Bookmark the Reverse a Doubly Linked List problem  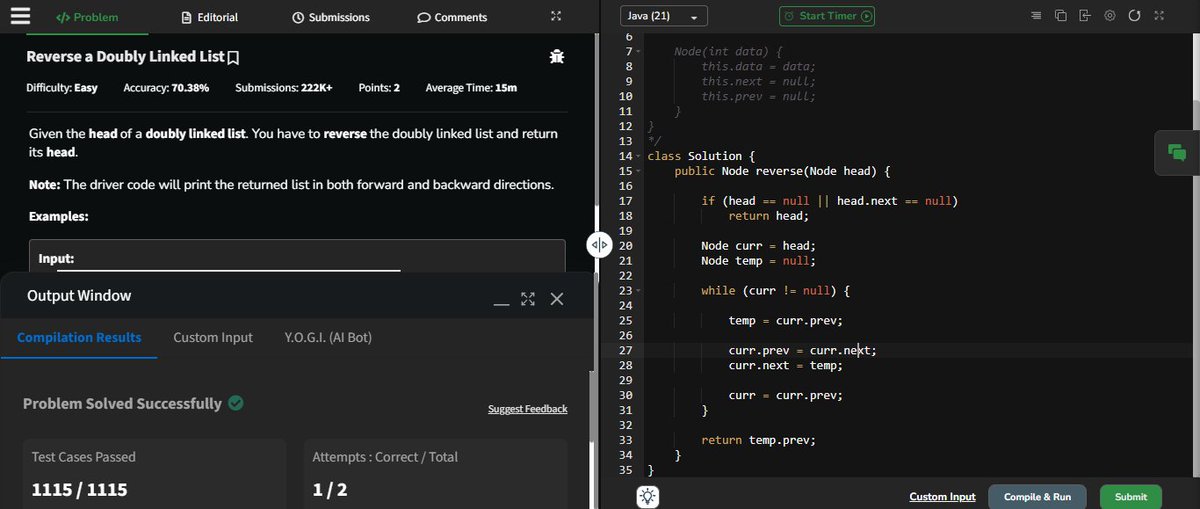pyautogui.click(x=233, y=58)
